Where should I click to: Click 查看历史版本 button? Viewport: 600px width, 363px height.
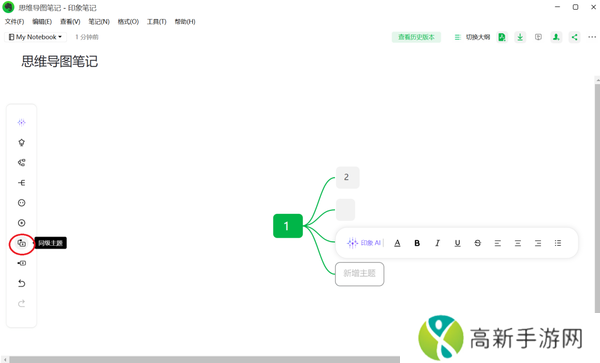tap(416, 37)
